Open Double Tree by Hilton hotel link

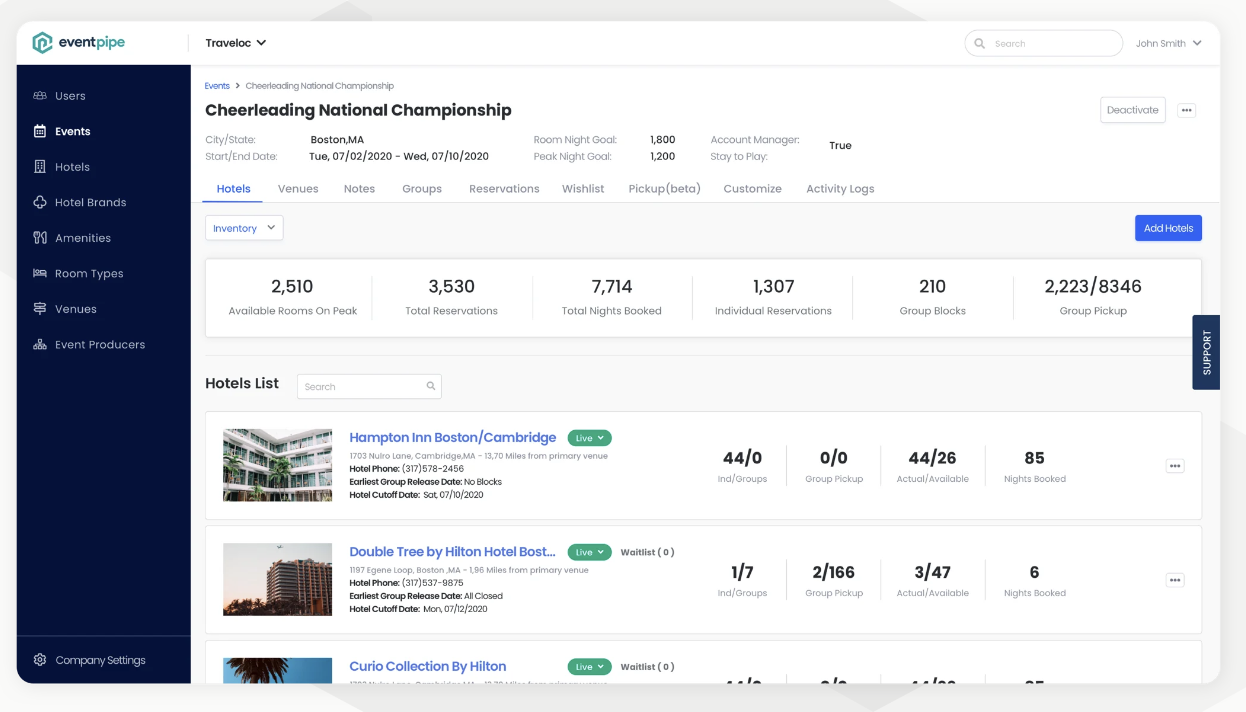pyautogui.click(x=452, y=552)
